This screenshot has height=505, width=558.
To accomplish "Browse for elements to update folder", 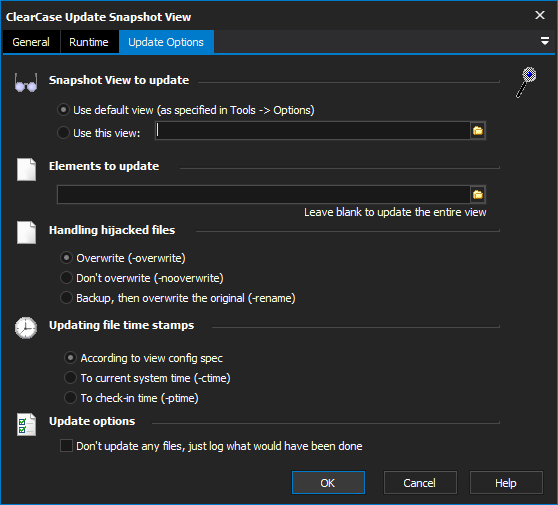I will click(x=478, y=195).
